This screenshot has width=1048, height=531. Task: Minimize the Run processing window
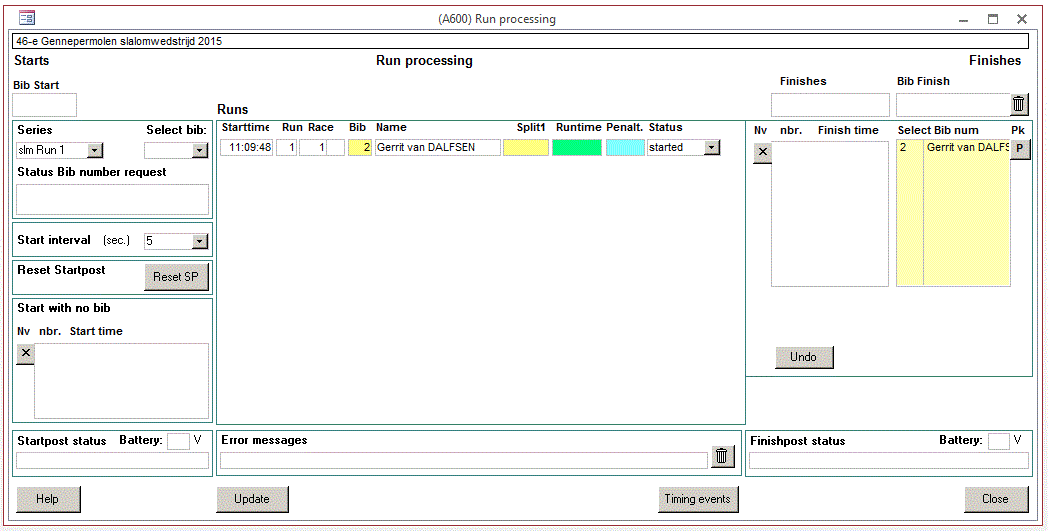(963, 19)
